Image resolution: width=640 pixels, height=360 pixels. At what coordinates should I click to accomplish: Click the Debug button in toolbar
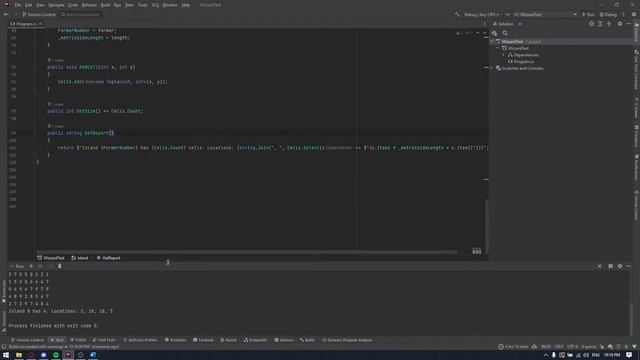tap(608, 14)
